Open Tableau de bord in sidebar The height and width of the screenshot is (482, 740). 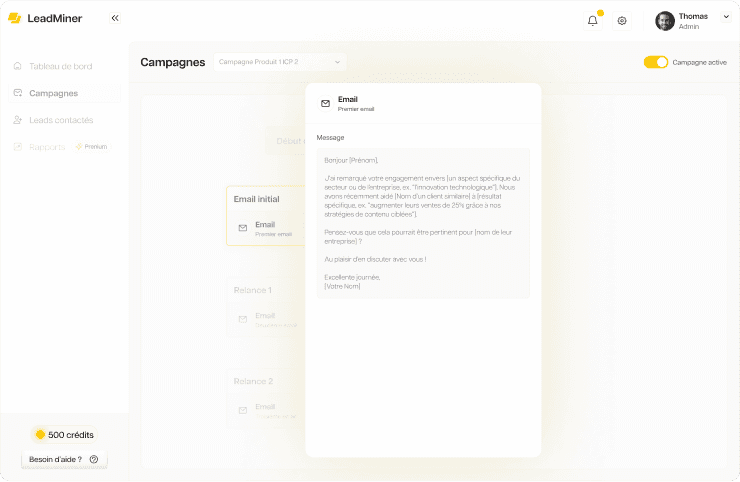coord(65,66)
